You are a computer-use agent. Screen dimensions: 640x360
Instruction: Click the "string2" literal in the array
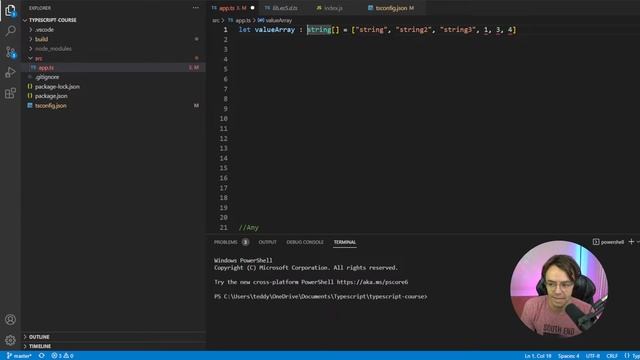413,30
